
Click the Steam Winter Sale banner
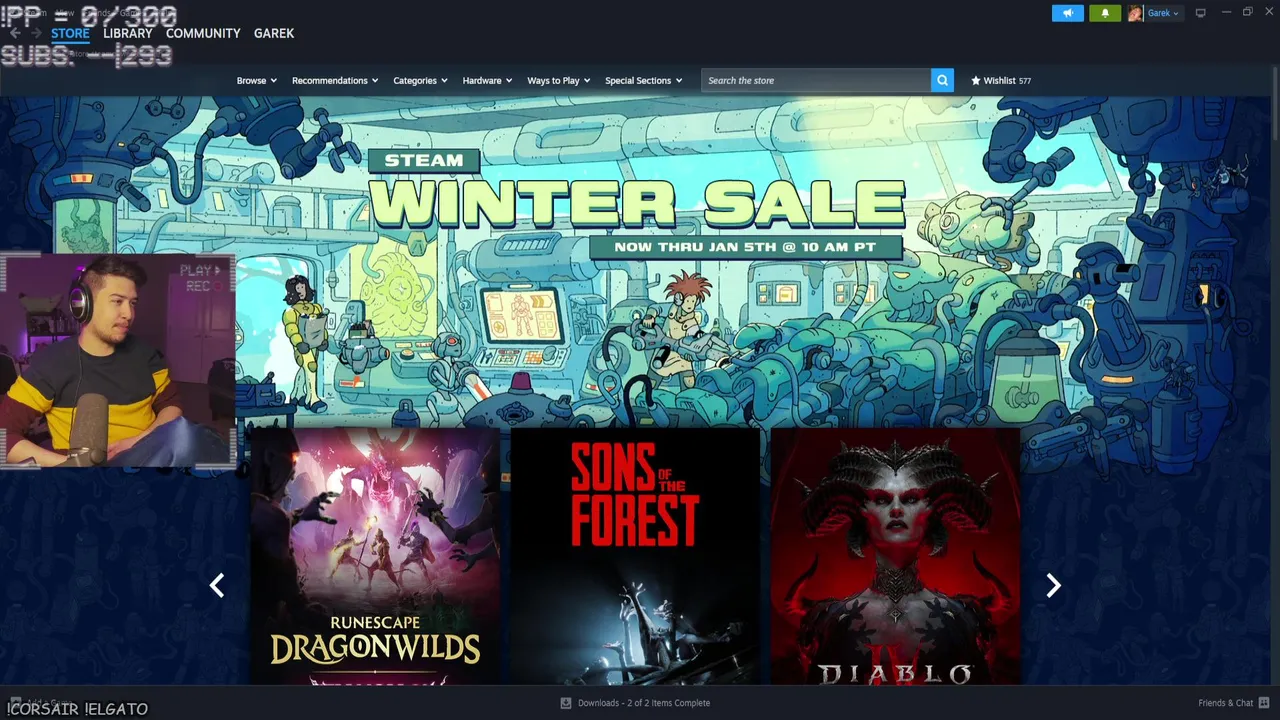tap(636, 204)
